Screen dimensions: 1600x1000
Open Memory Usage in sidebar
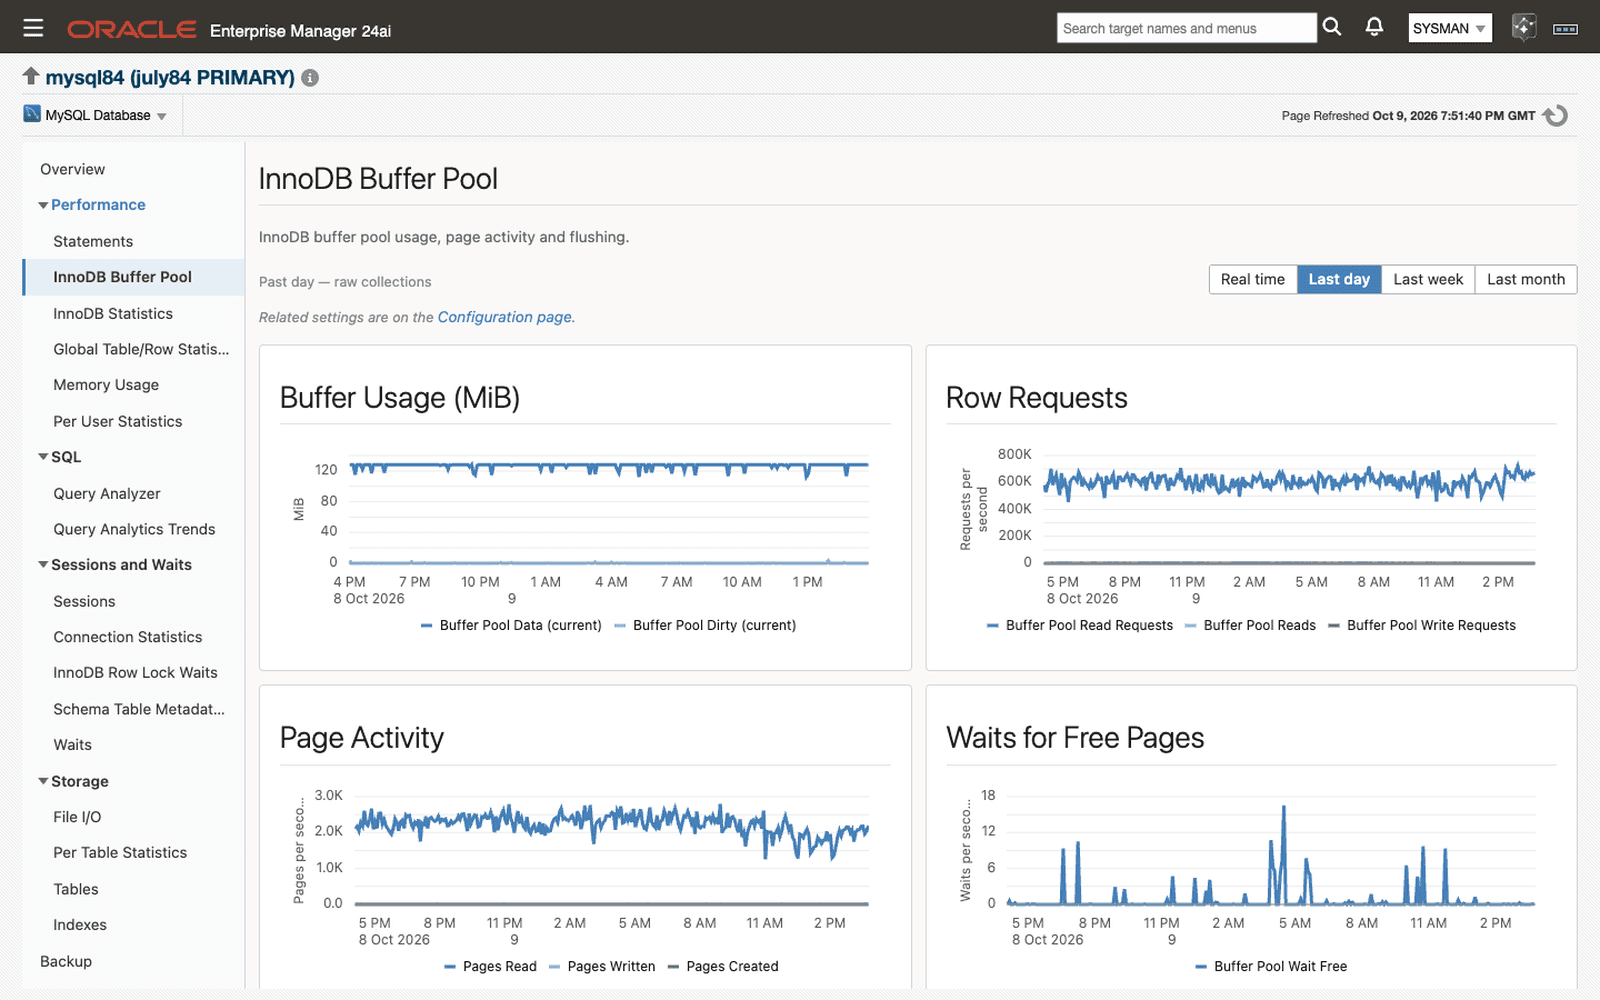click(106, 385)
